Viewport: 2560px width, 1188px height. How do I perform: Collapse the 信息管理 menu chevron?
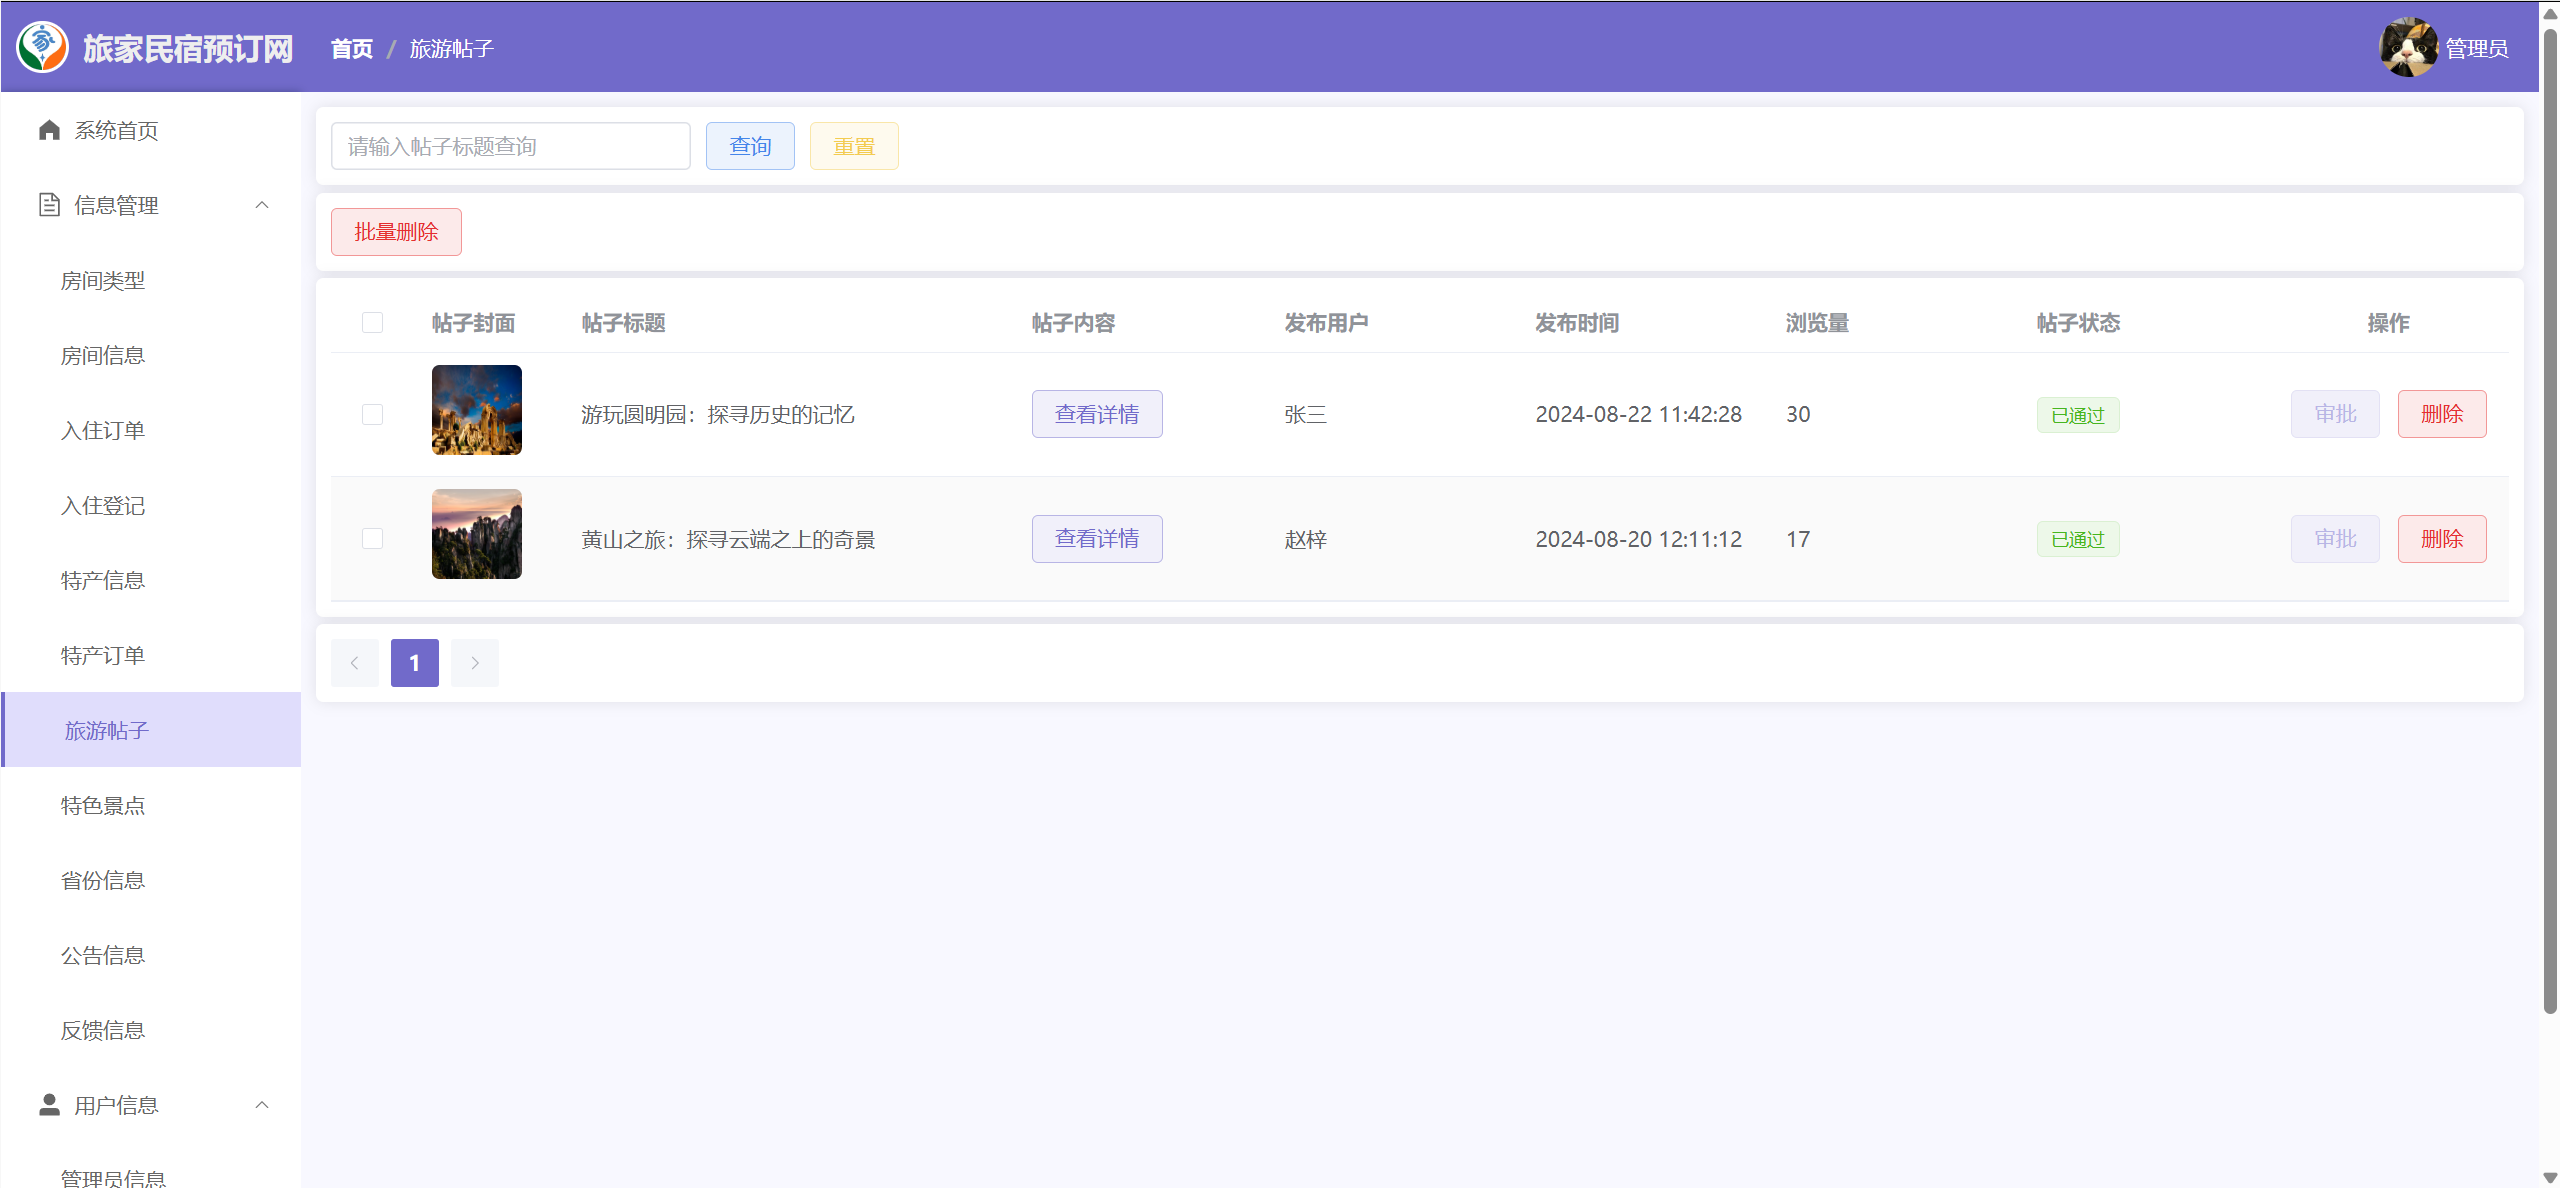coord(262,205)
